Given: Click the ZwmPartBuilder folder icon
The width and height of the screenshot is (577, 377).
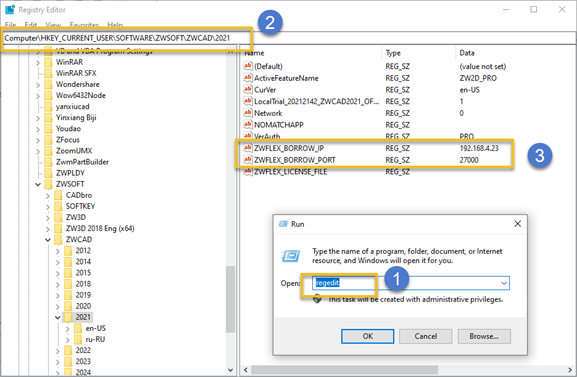Looking at the screenshot, I should click(48, 162).
